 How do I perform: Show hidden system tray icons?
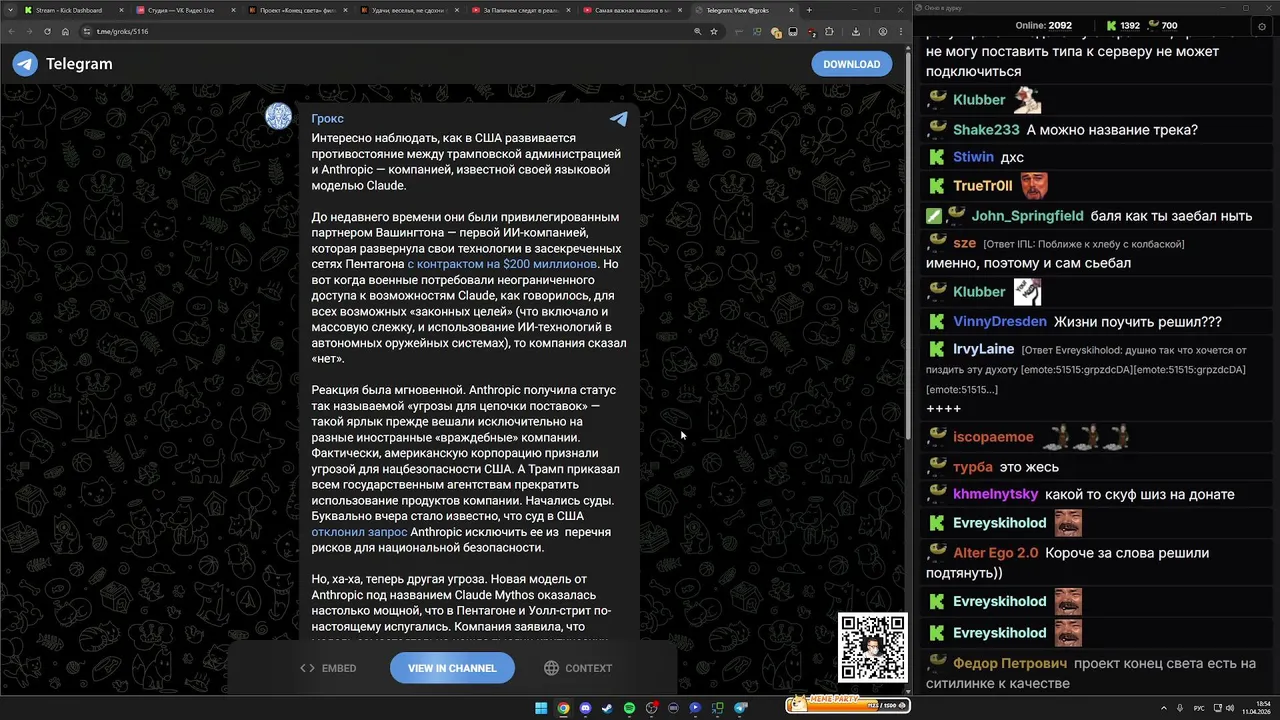tap(1164, 708)
